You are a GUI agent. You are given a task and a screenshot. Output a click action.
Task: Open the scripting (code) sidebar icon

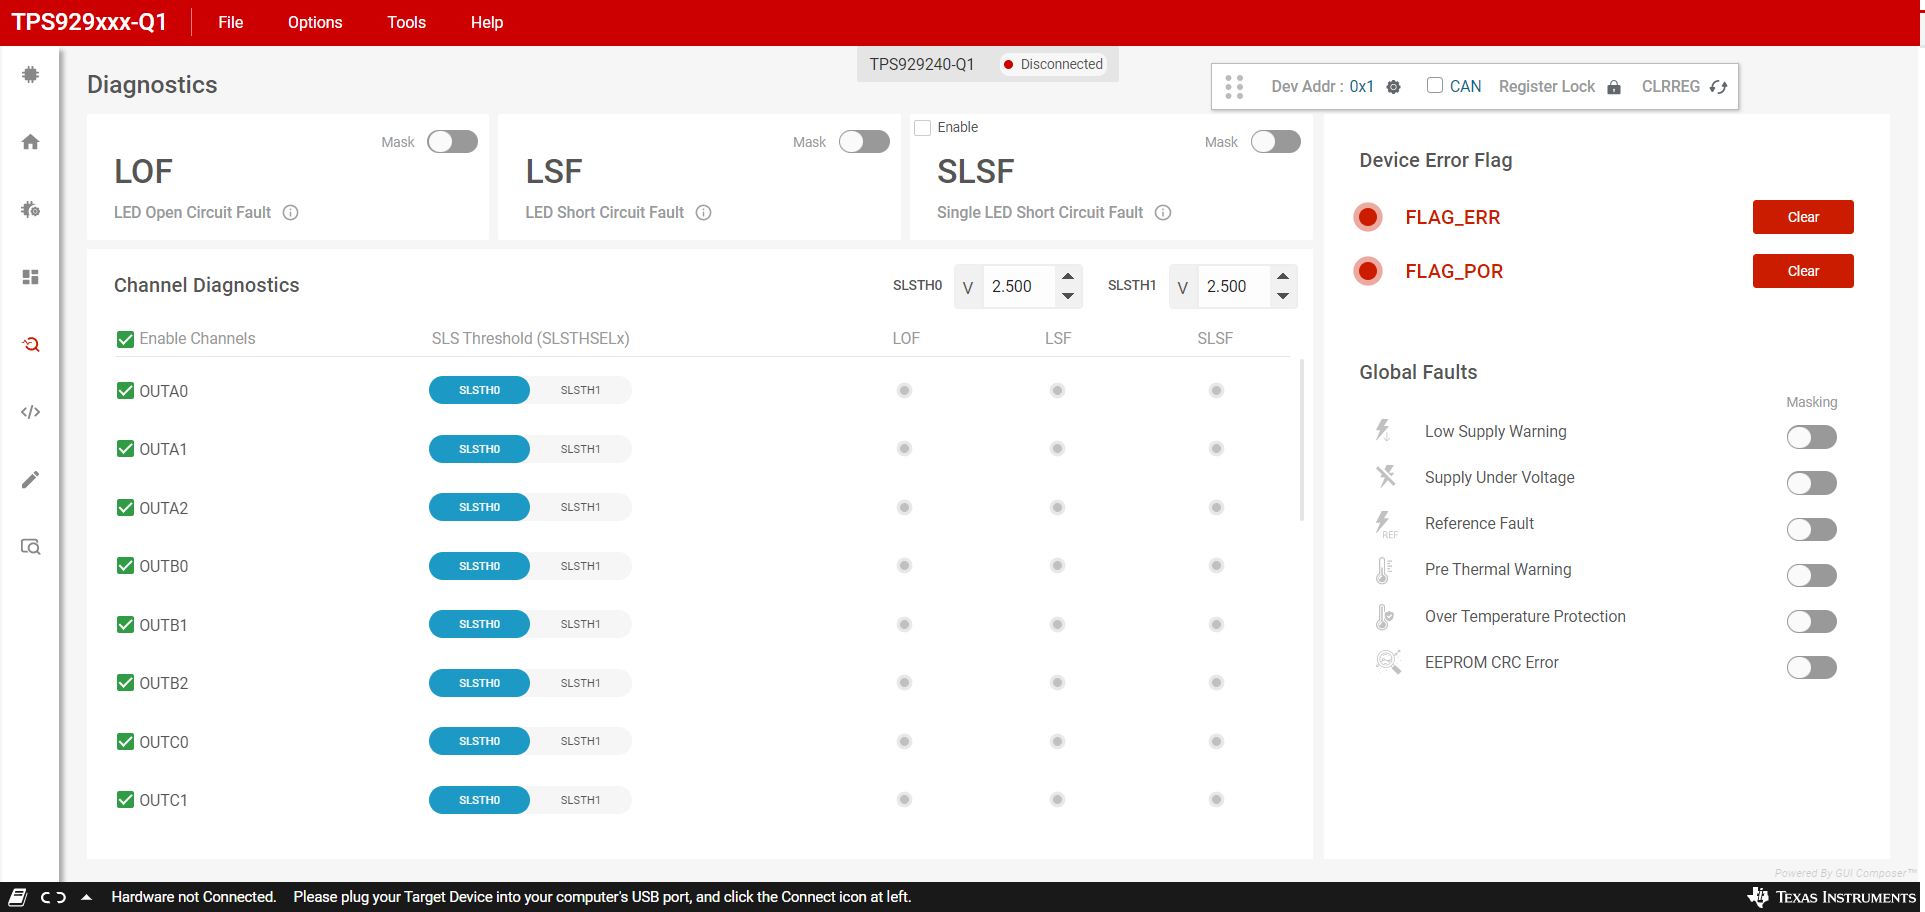point(31,411)
